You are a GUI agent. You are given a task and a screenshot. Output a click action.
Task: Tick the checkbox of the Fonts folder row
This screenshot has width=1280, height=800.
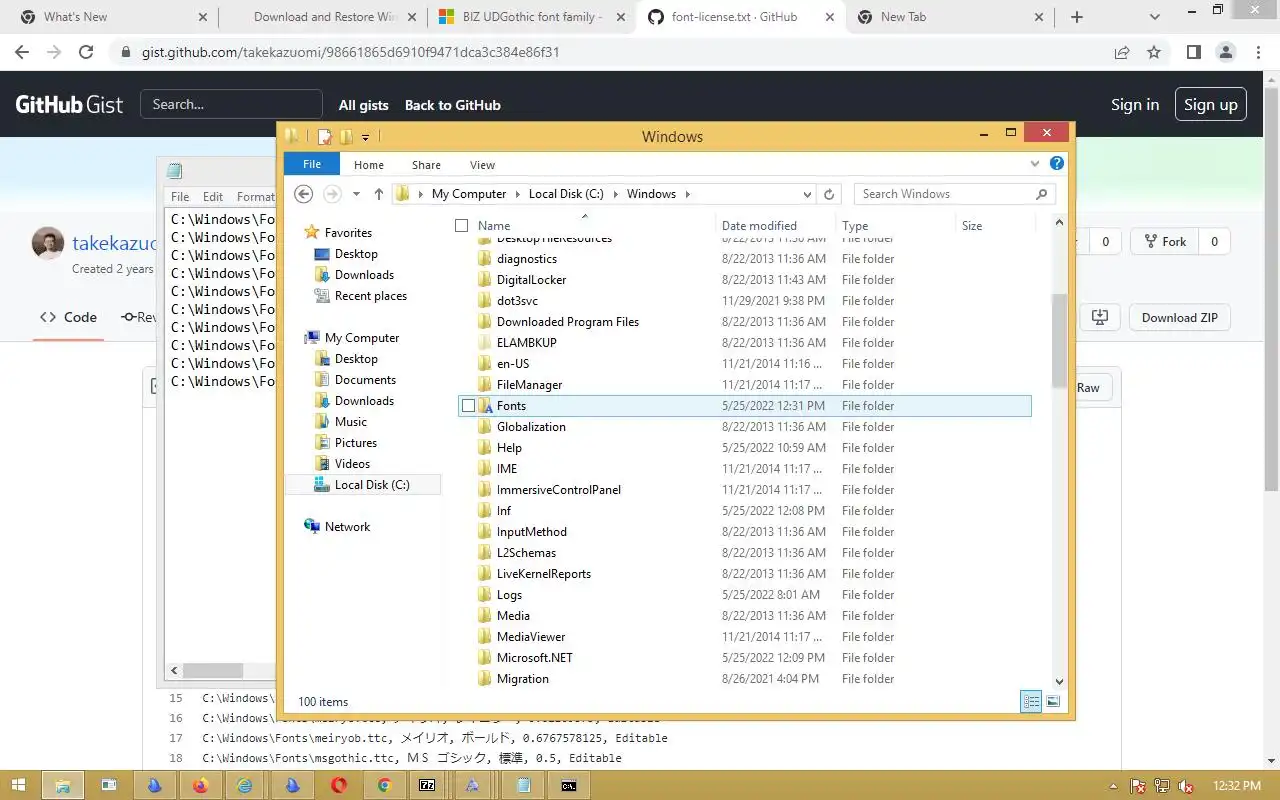[x=468, y=406]
